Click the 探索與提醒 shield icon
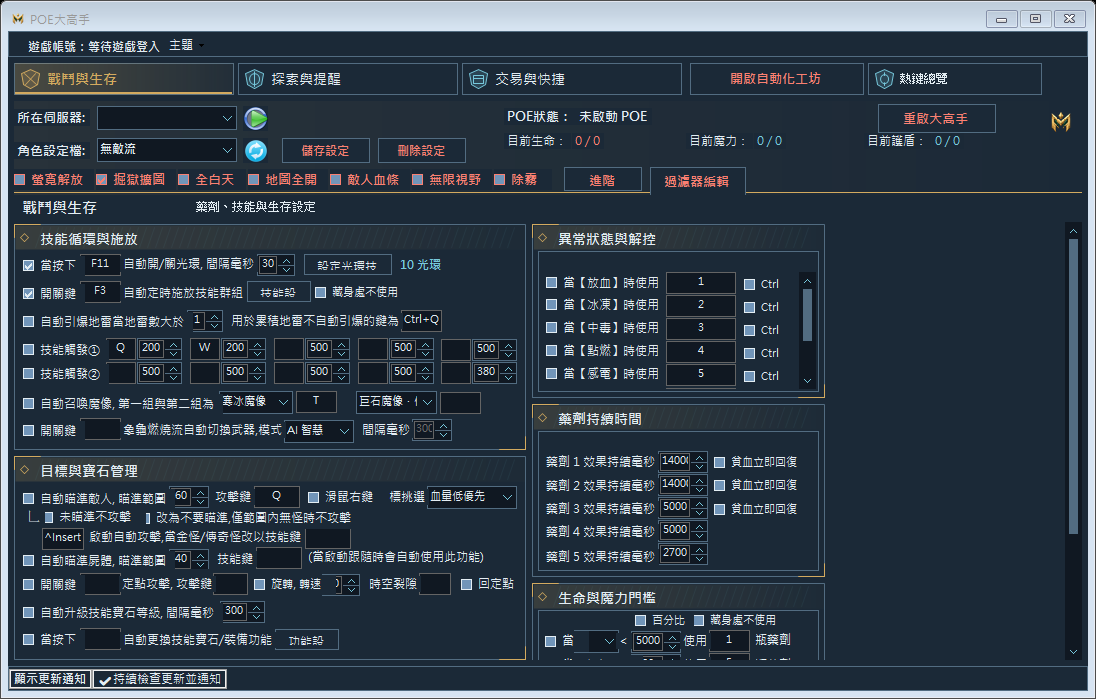The image size is (1096, 699). 254,79
